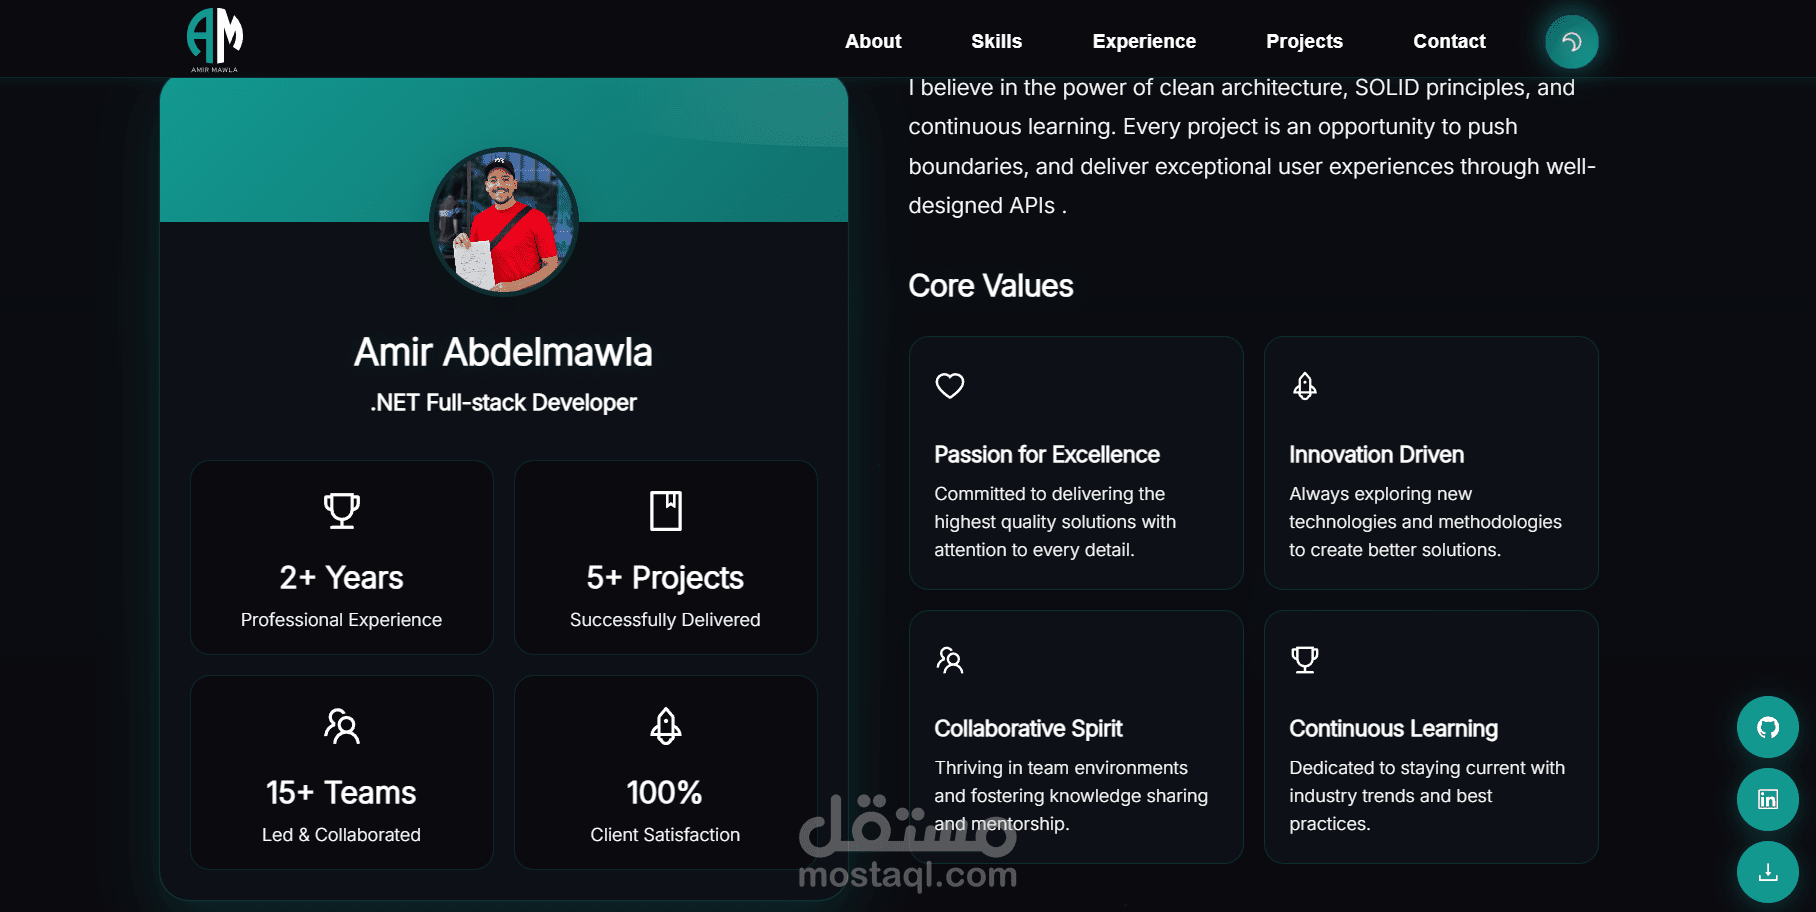Click the people icon above Collaborative Spirit
The image size is (1816, 912).
pos(950,660)
